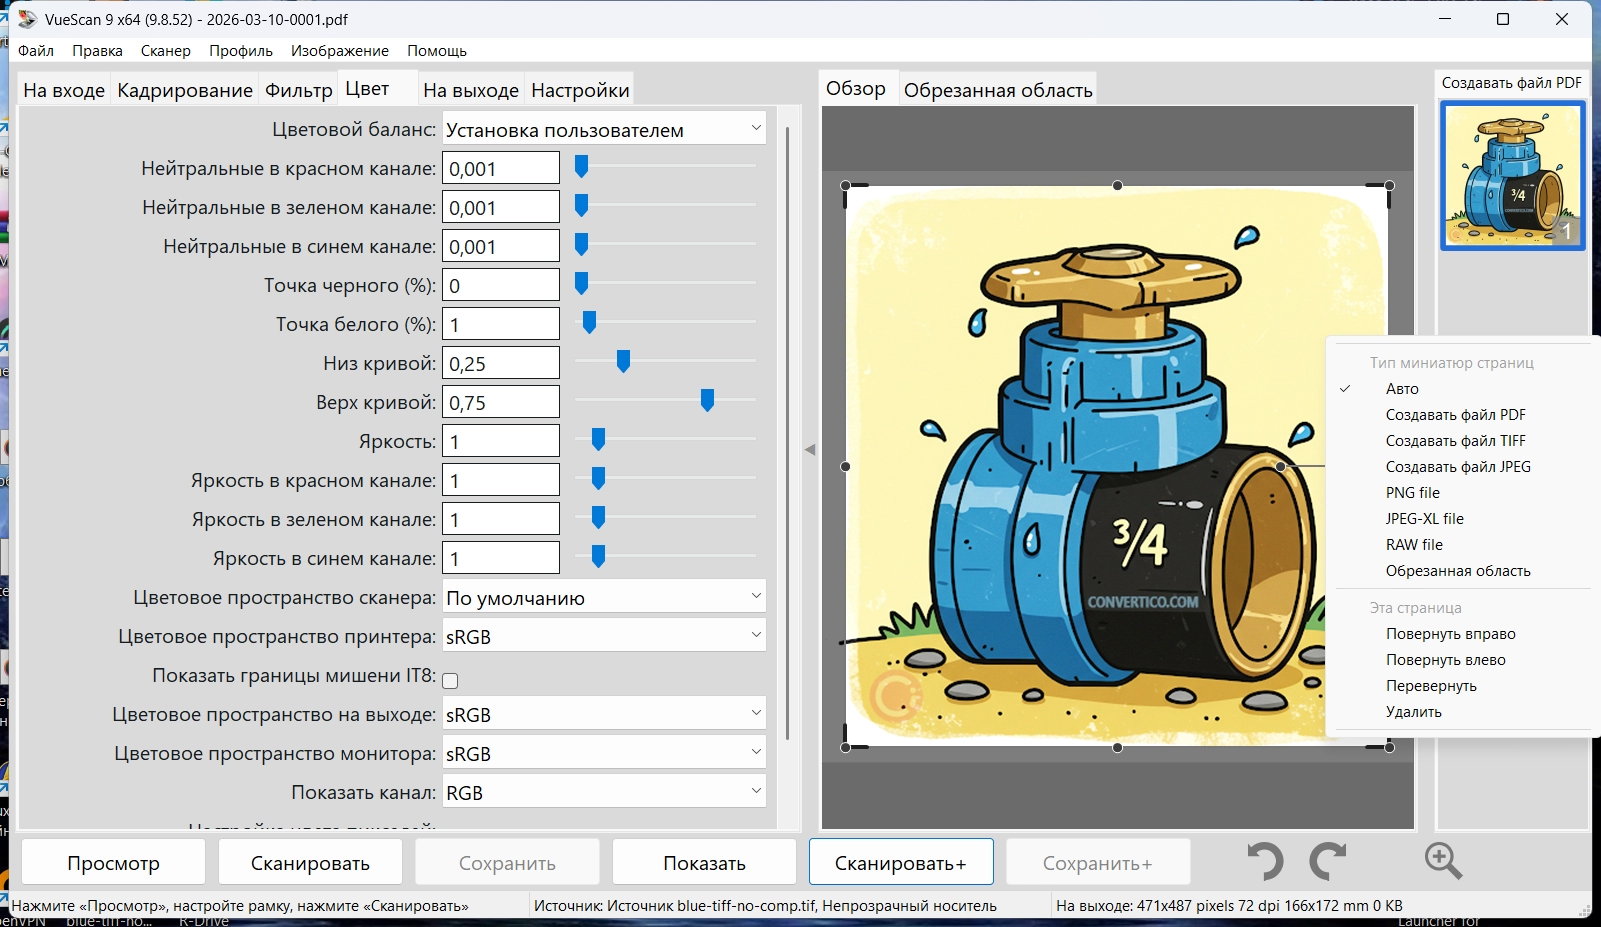Open the 'Изображение' menu
1601x927 pixels.
coord(339,51)
